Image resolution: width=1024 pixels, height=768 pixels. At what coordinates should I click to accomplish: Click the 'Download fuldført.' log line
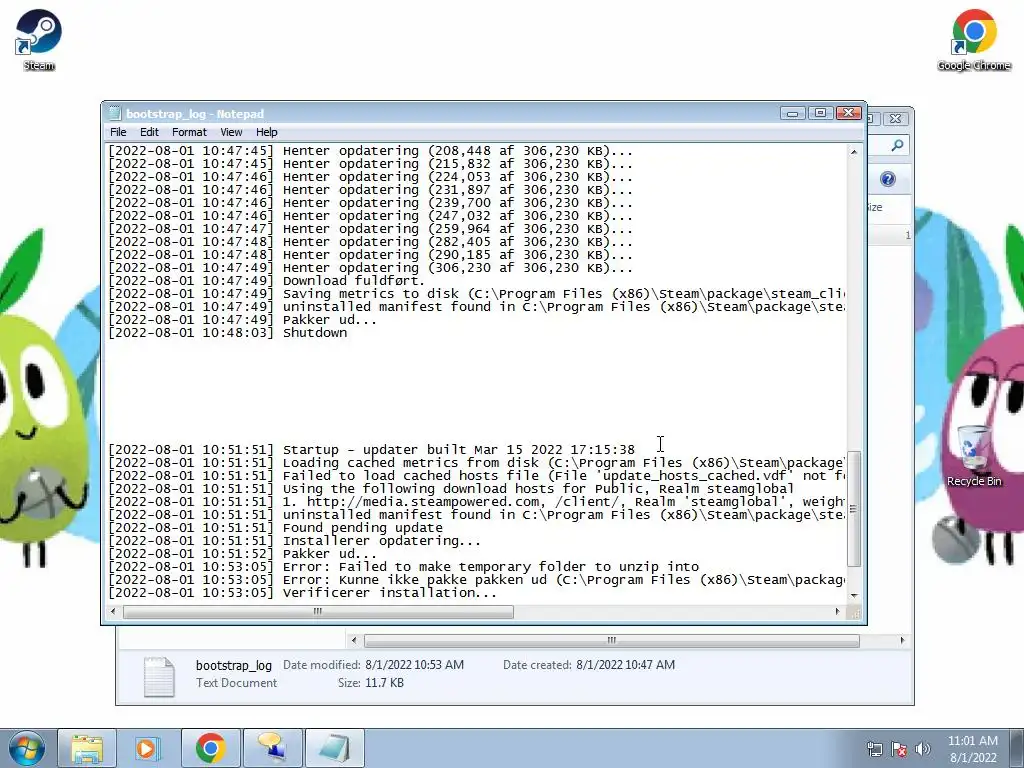point(266,281)
